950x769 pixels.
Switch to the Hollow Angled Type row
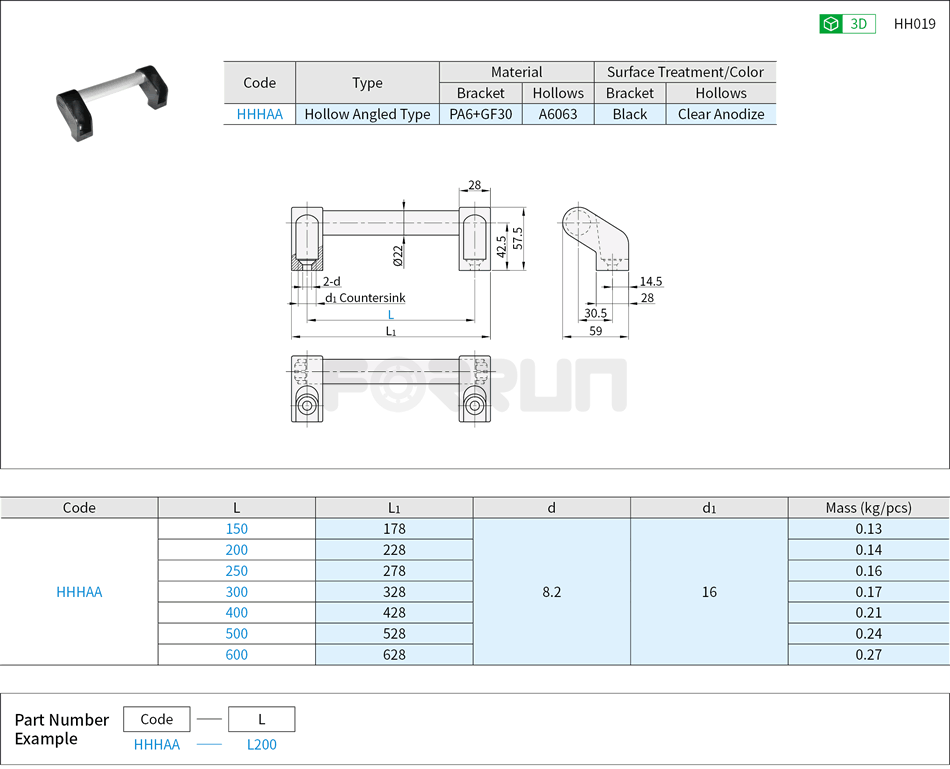tap(367, 114)
